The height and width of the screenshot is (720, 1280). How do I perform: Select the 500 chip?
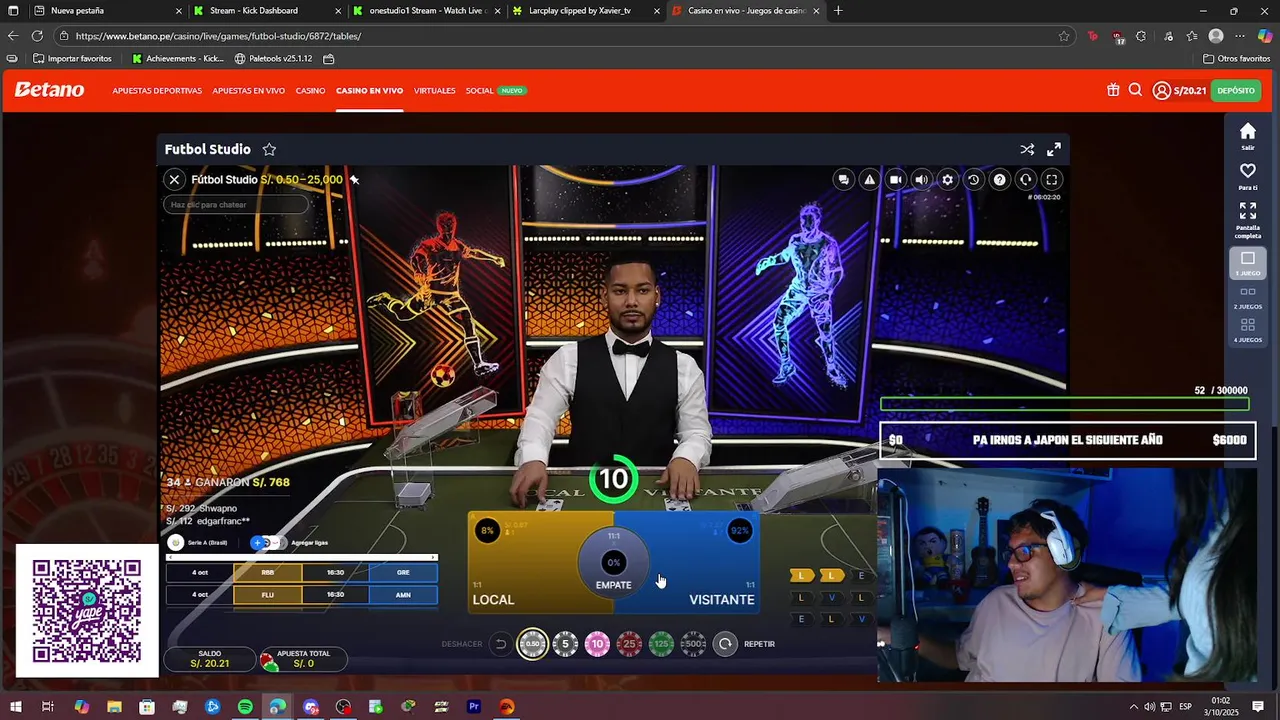[x=693, y=644]
